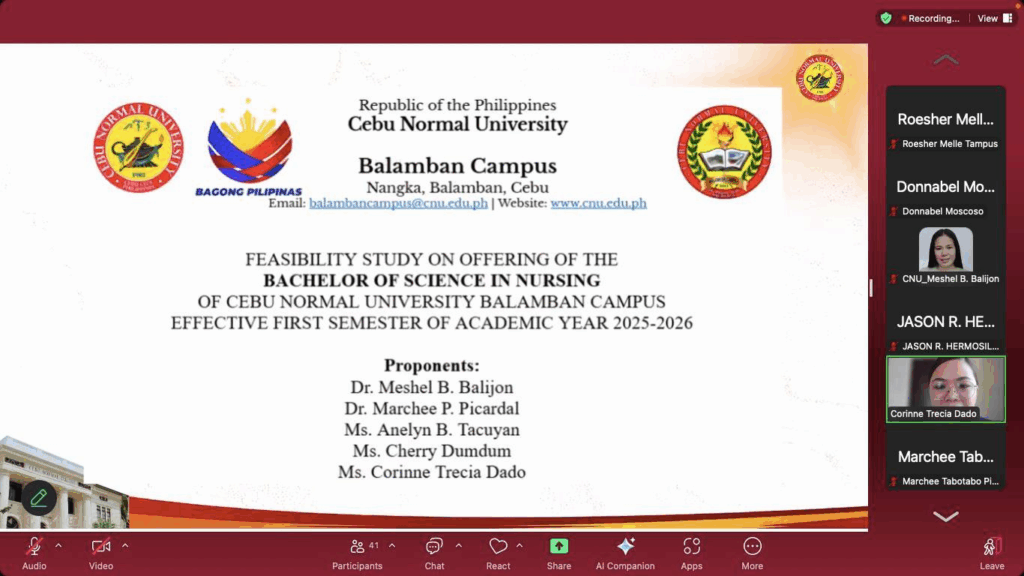The width and height of the screenshot is (1024, 576).
Task: Open balambancampus@cnu.edu.ph email link
Action: point(398,203)
